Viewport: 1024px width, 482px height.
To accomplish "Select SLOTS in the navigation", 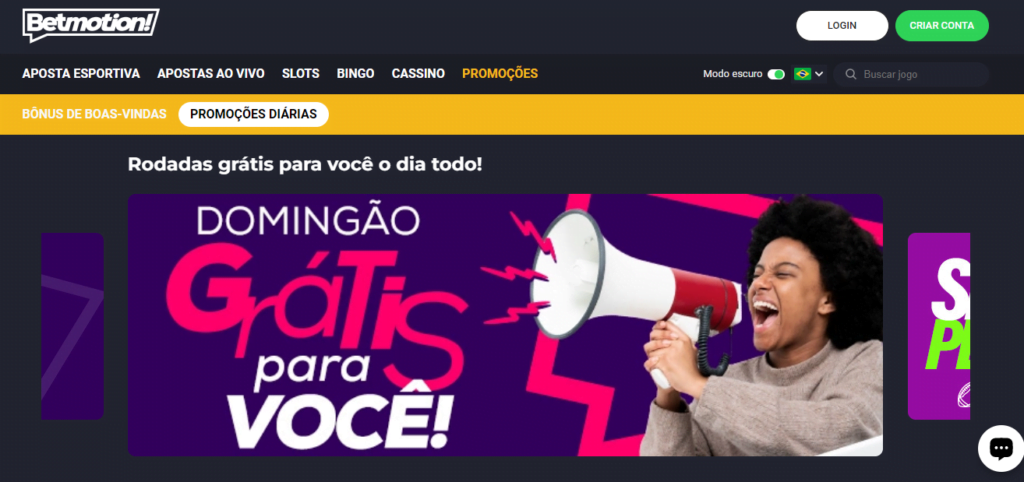I will pos(300,74).
